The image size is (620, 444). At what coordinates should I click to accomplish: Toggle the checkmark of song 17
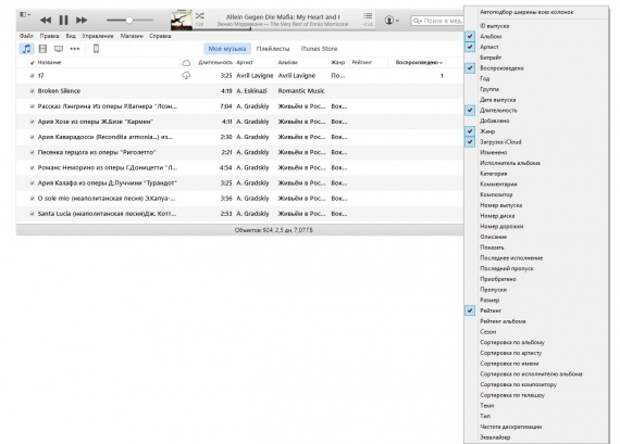(x=32, y=76)
